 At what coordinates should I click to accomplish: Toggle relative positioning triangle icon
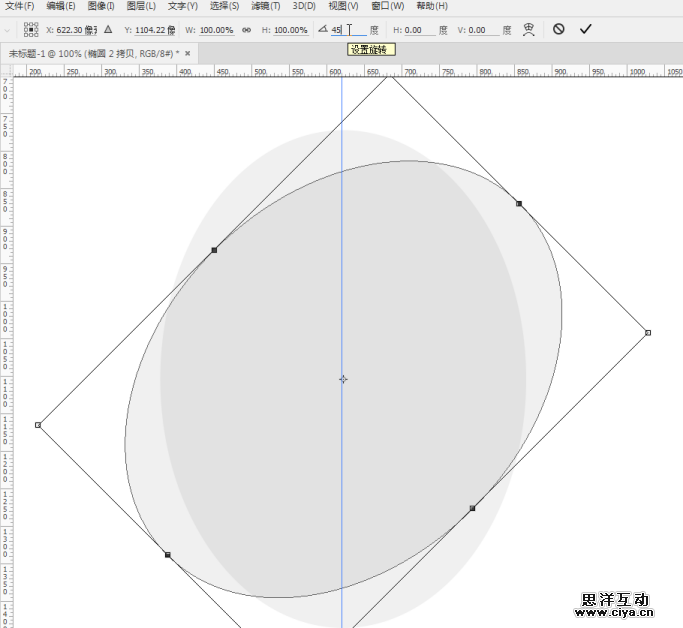pos(108,30)
